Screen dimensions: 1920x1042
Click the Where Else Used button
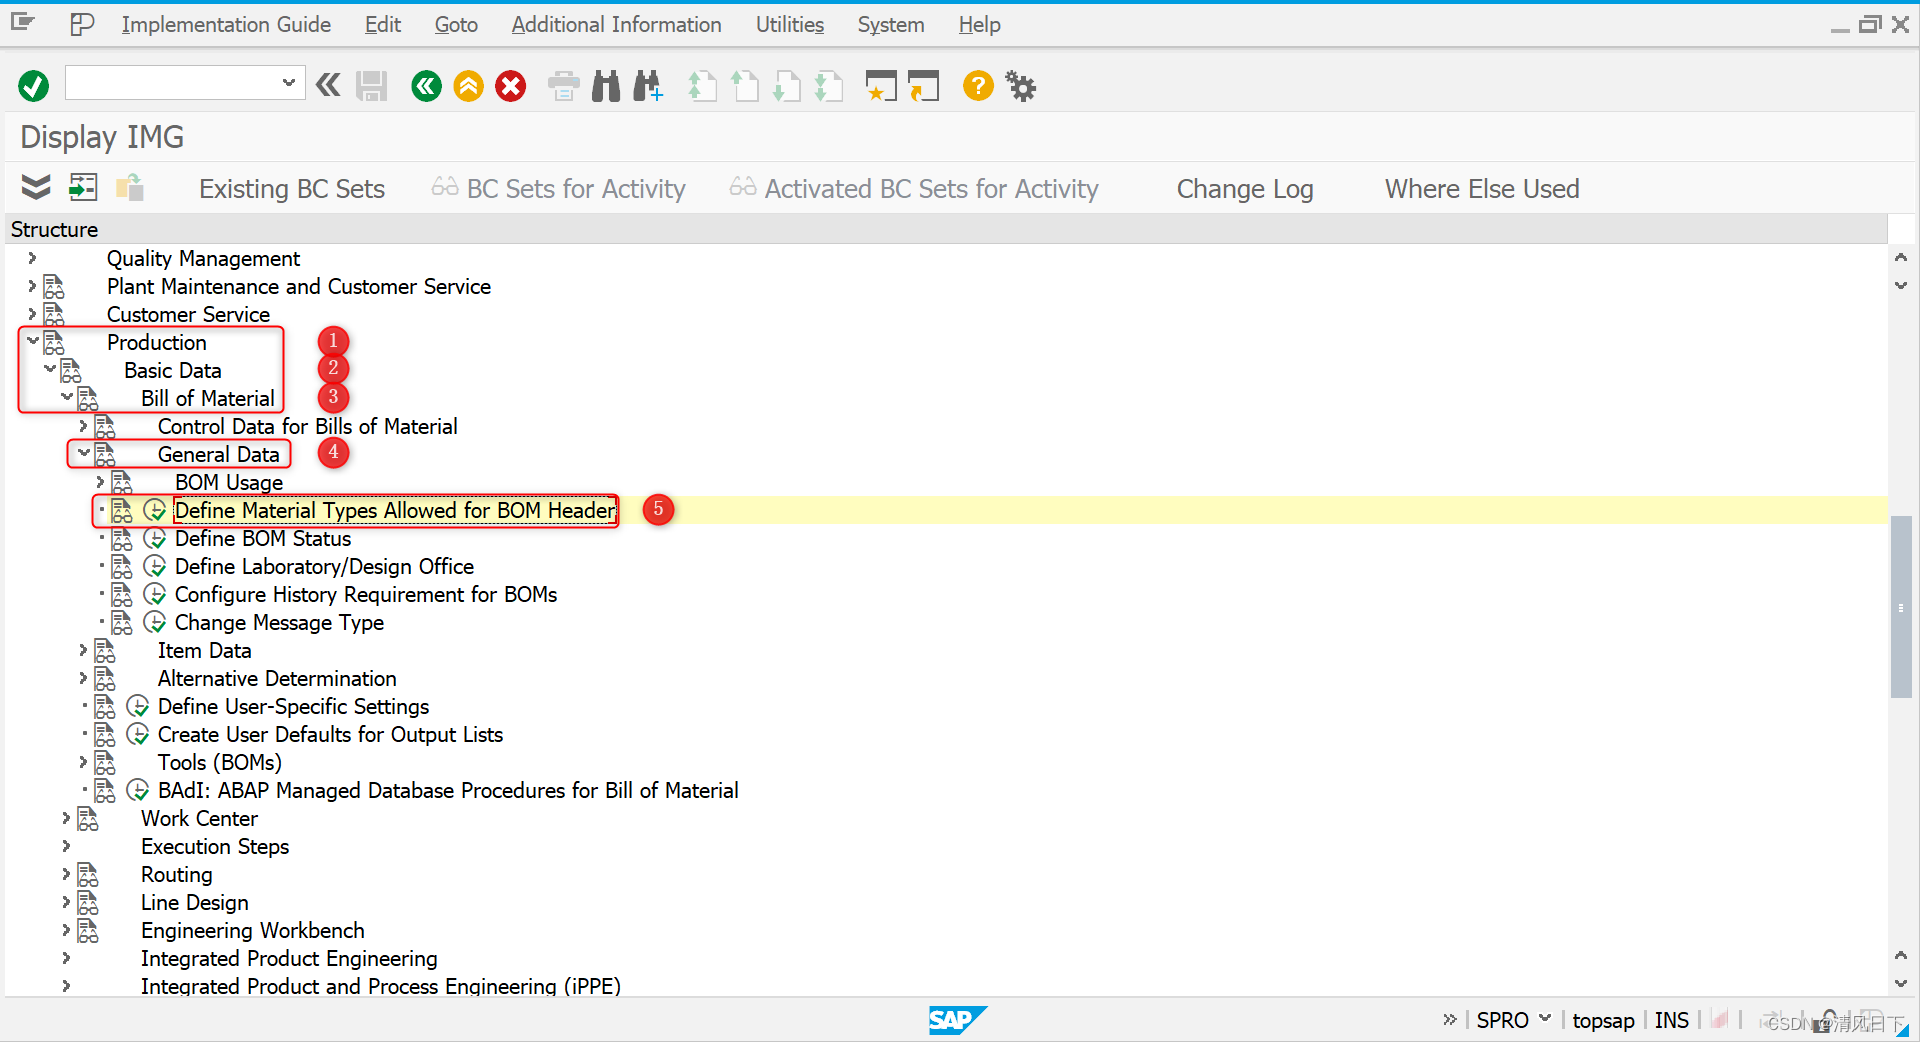tap(1482, 189)
